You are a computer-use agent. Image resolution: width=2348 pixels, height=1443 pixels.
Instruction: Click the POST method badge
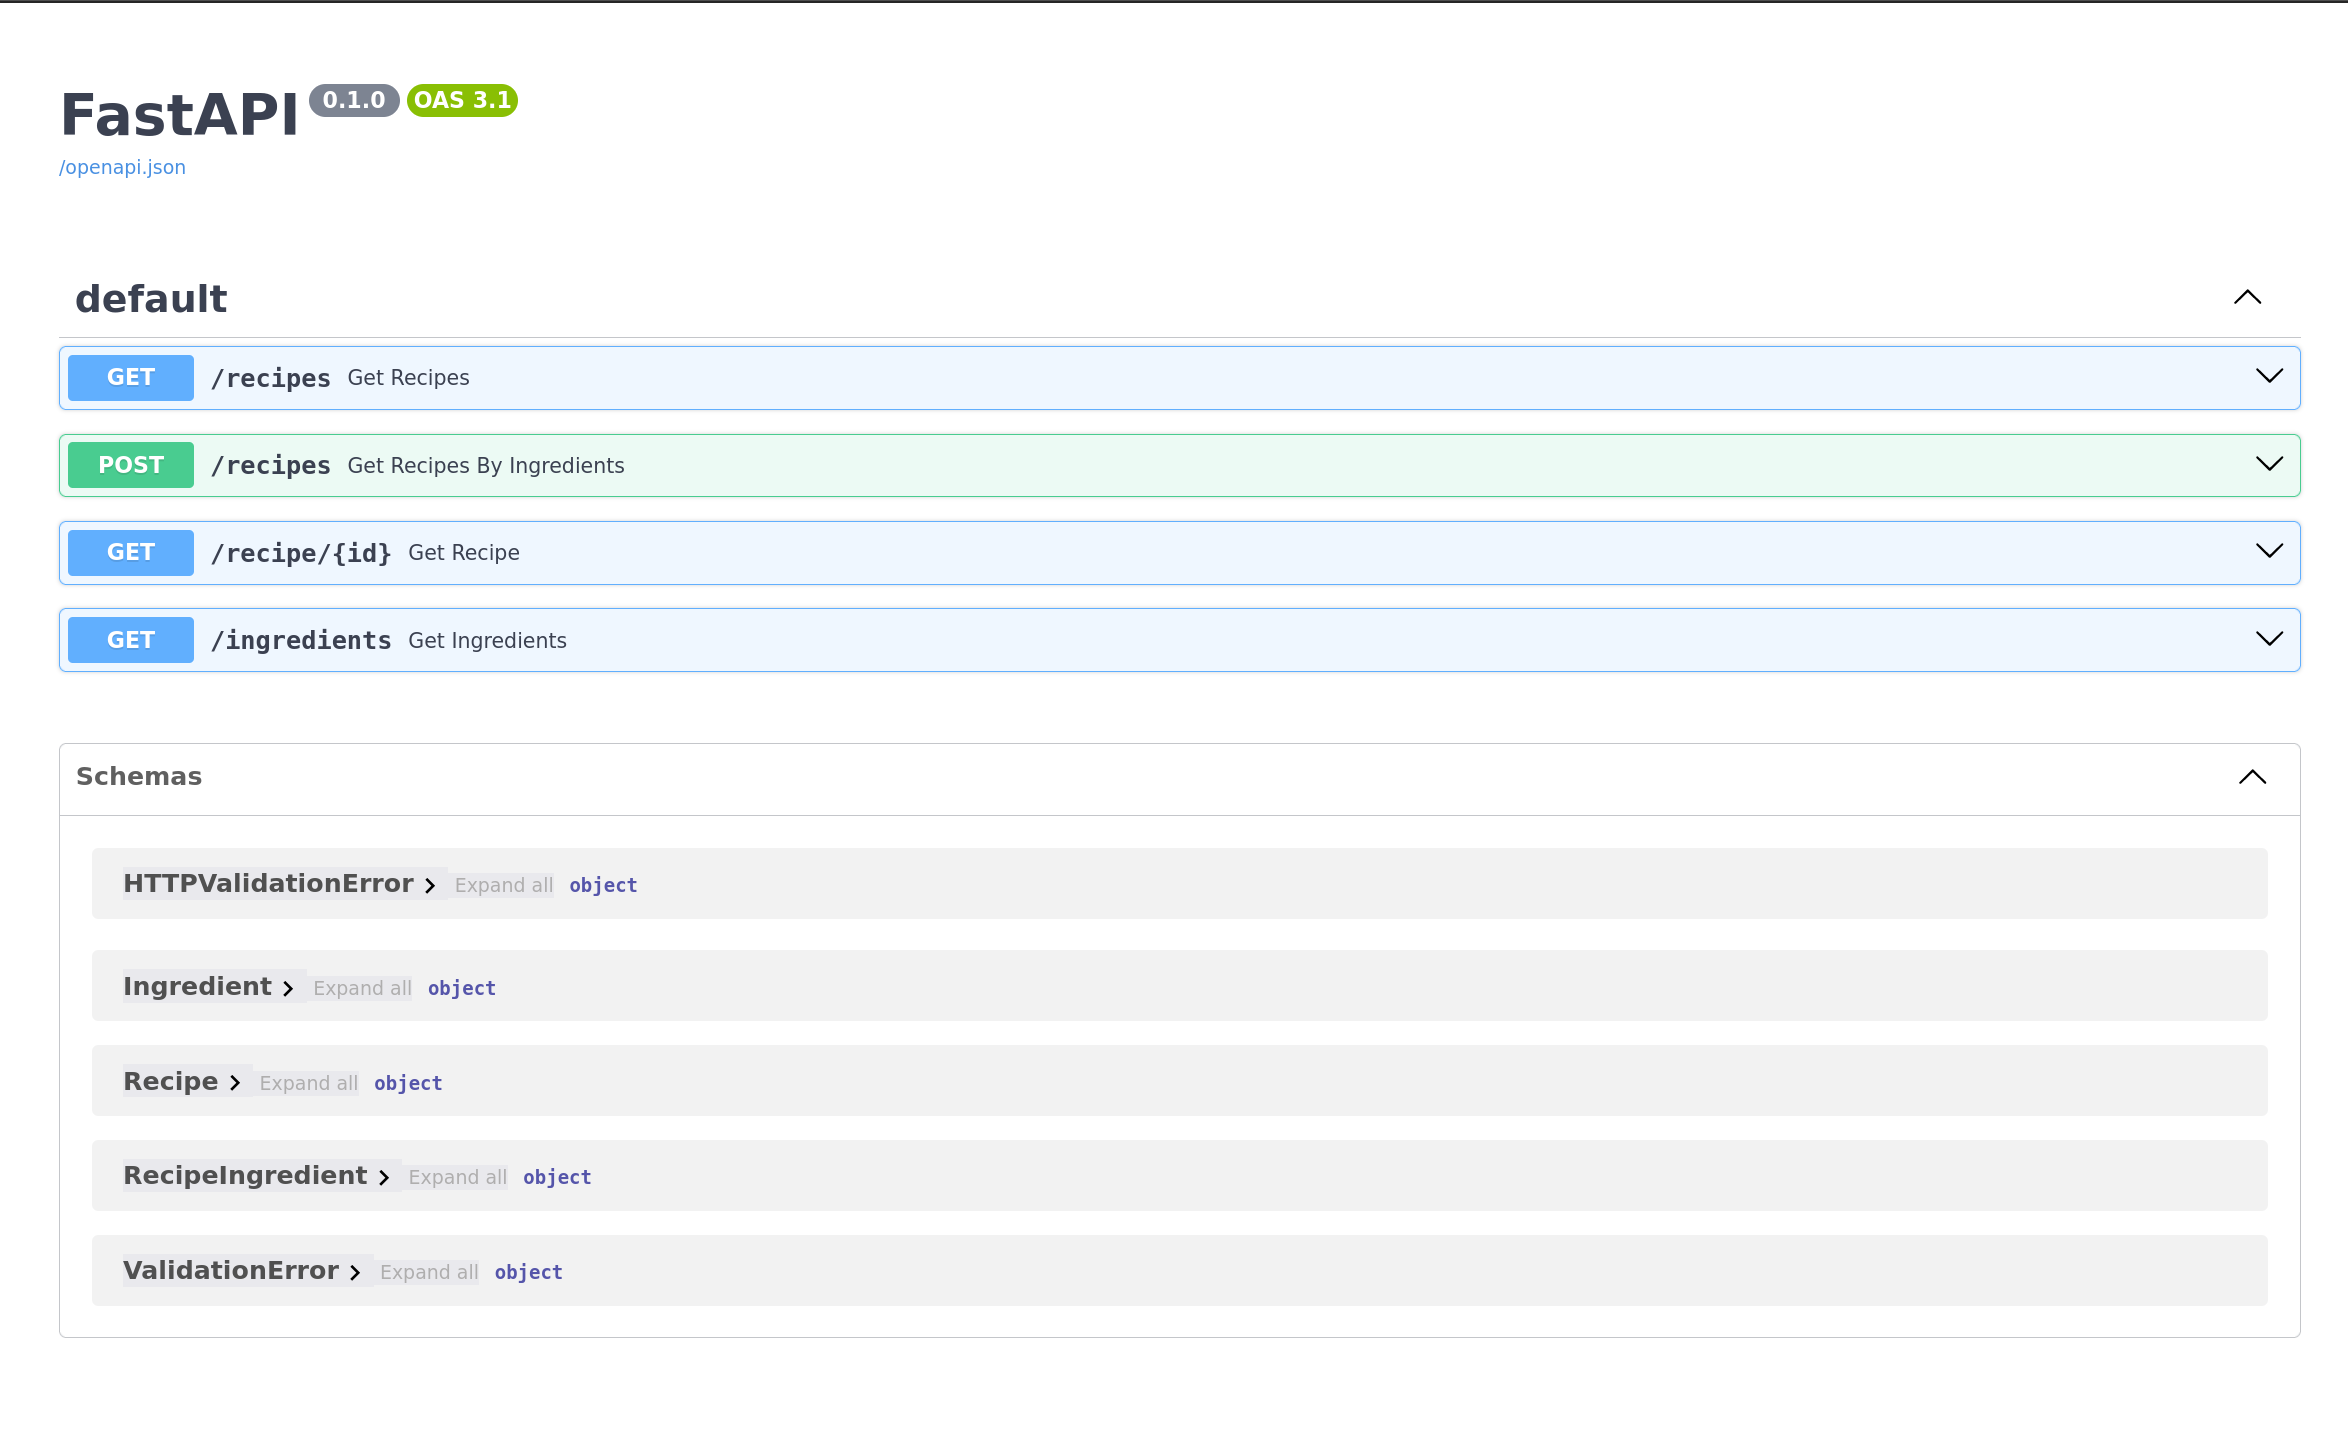click(x=131, y=465)
